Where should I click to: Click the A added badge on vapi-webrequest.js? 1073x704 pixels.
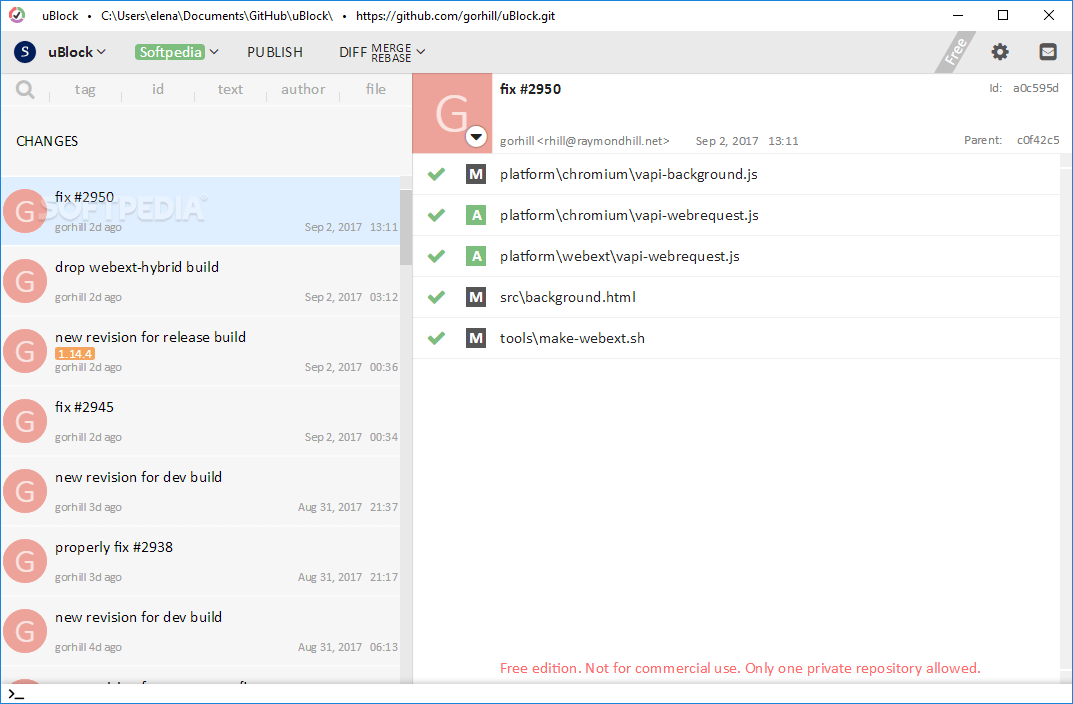click(x=475, y=214)
